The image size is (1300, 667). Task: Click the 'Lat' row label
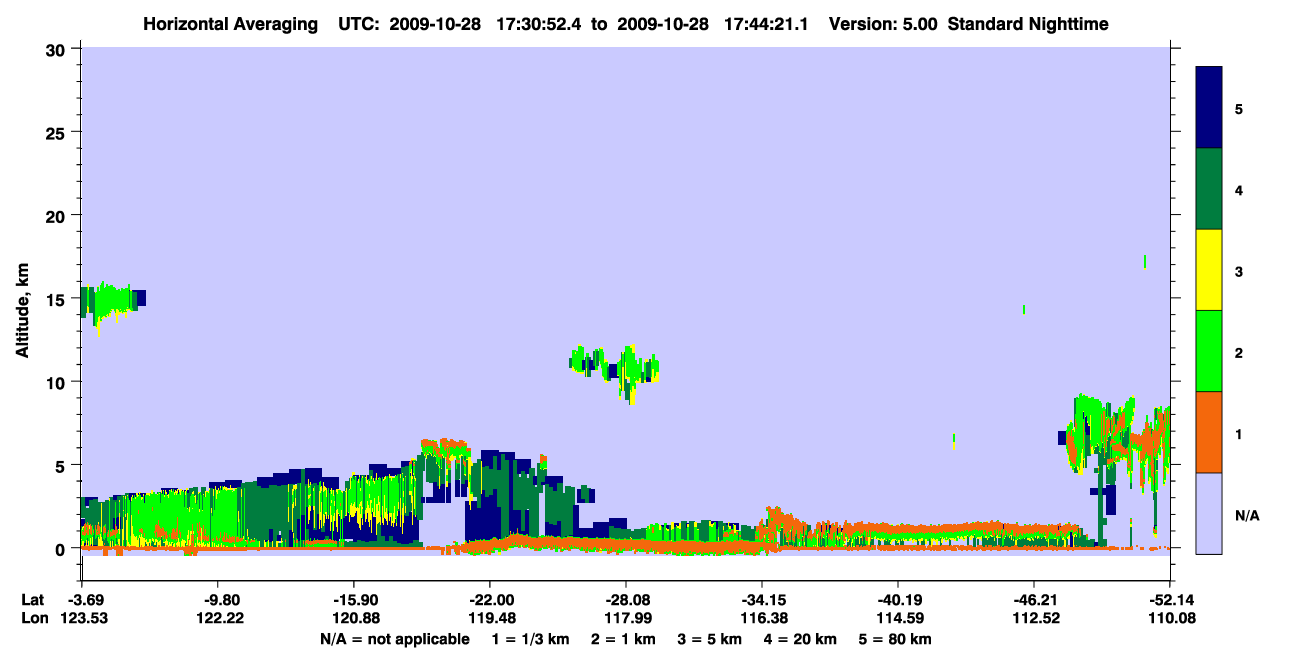coord(32,600)
